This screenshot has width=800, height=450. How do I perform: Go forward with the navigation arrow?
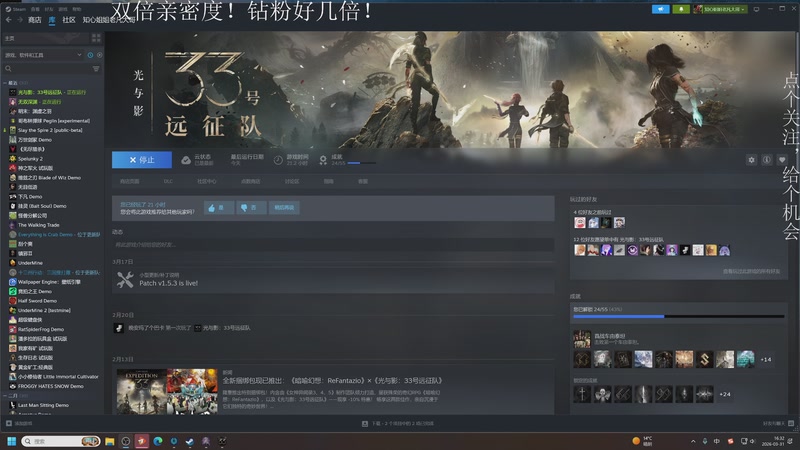coord(20,19)
